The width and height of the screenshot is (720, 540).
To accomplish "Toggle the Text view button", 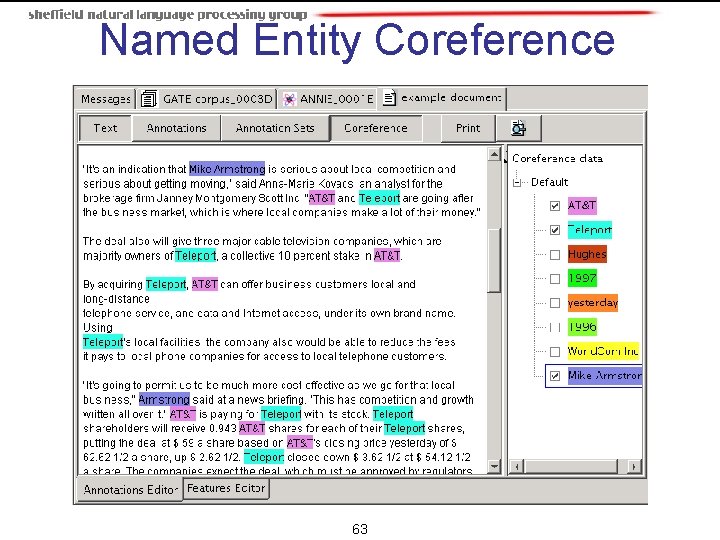I will 106,128.
